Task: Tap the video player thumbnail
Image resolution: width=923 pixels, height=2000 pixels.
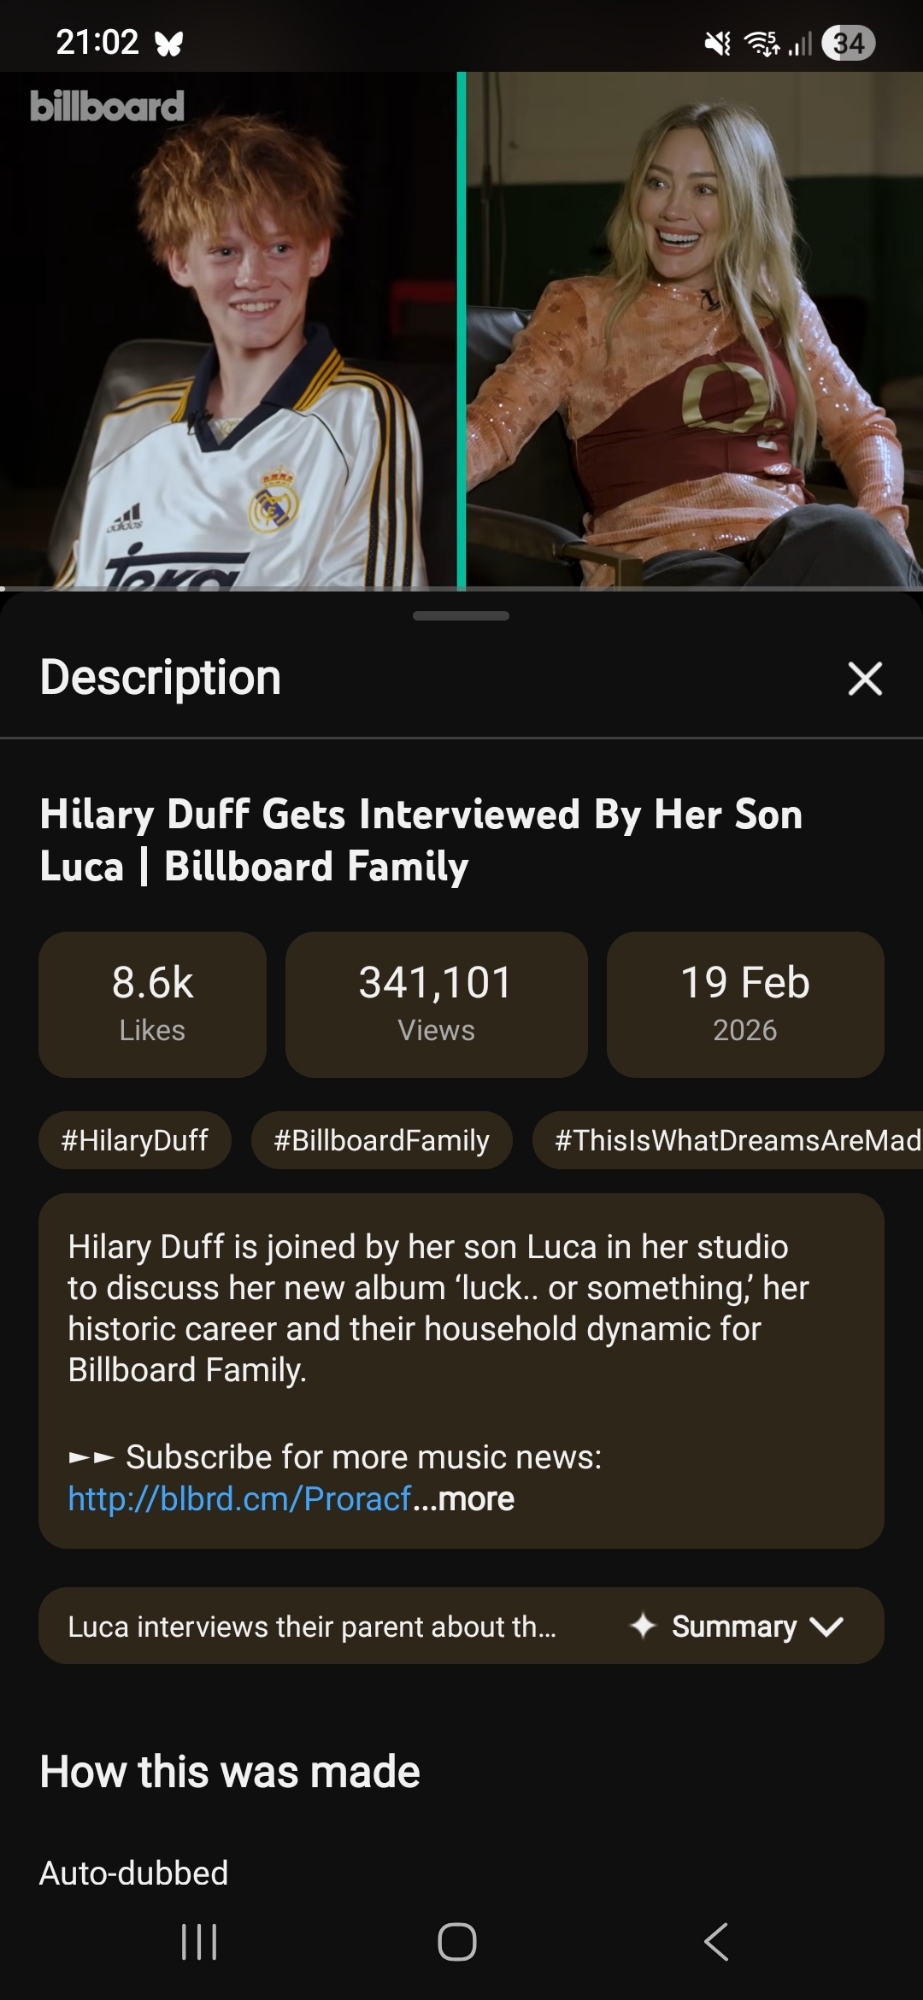Action: tap(461, 330)
